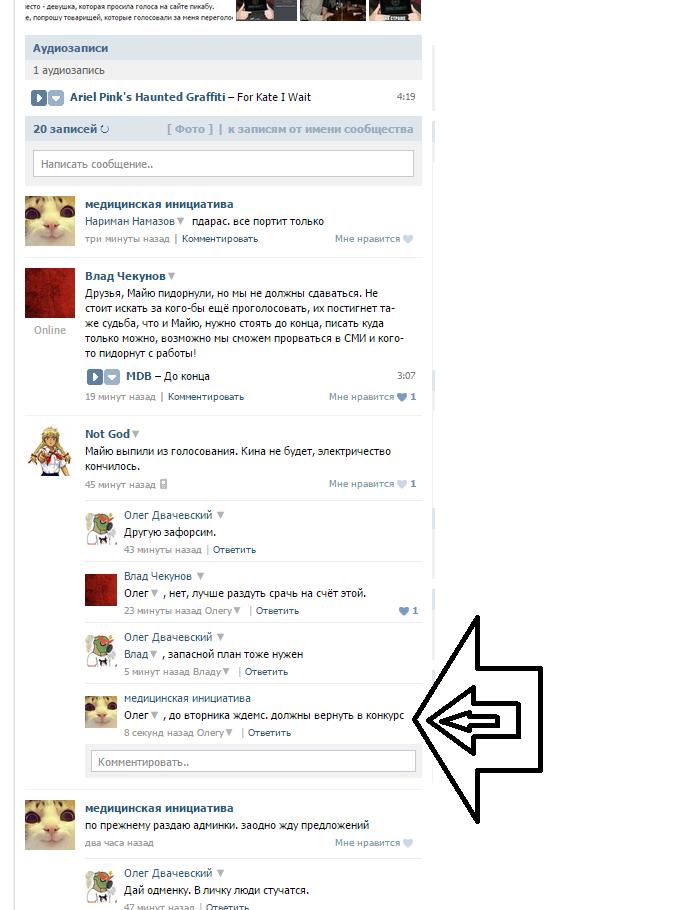
Task: Click Комментировать under Влад Чекунов's post
Action: point(206,397)
